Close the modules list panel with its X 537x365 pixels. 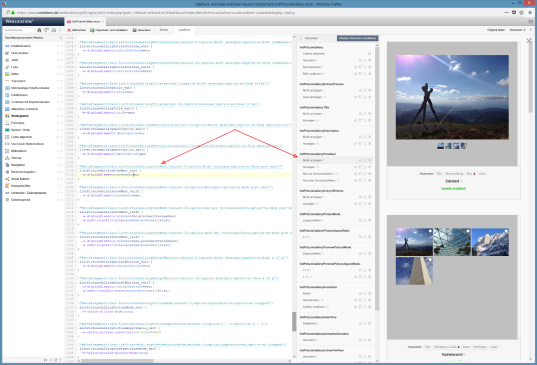coord(61,38)
